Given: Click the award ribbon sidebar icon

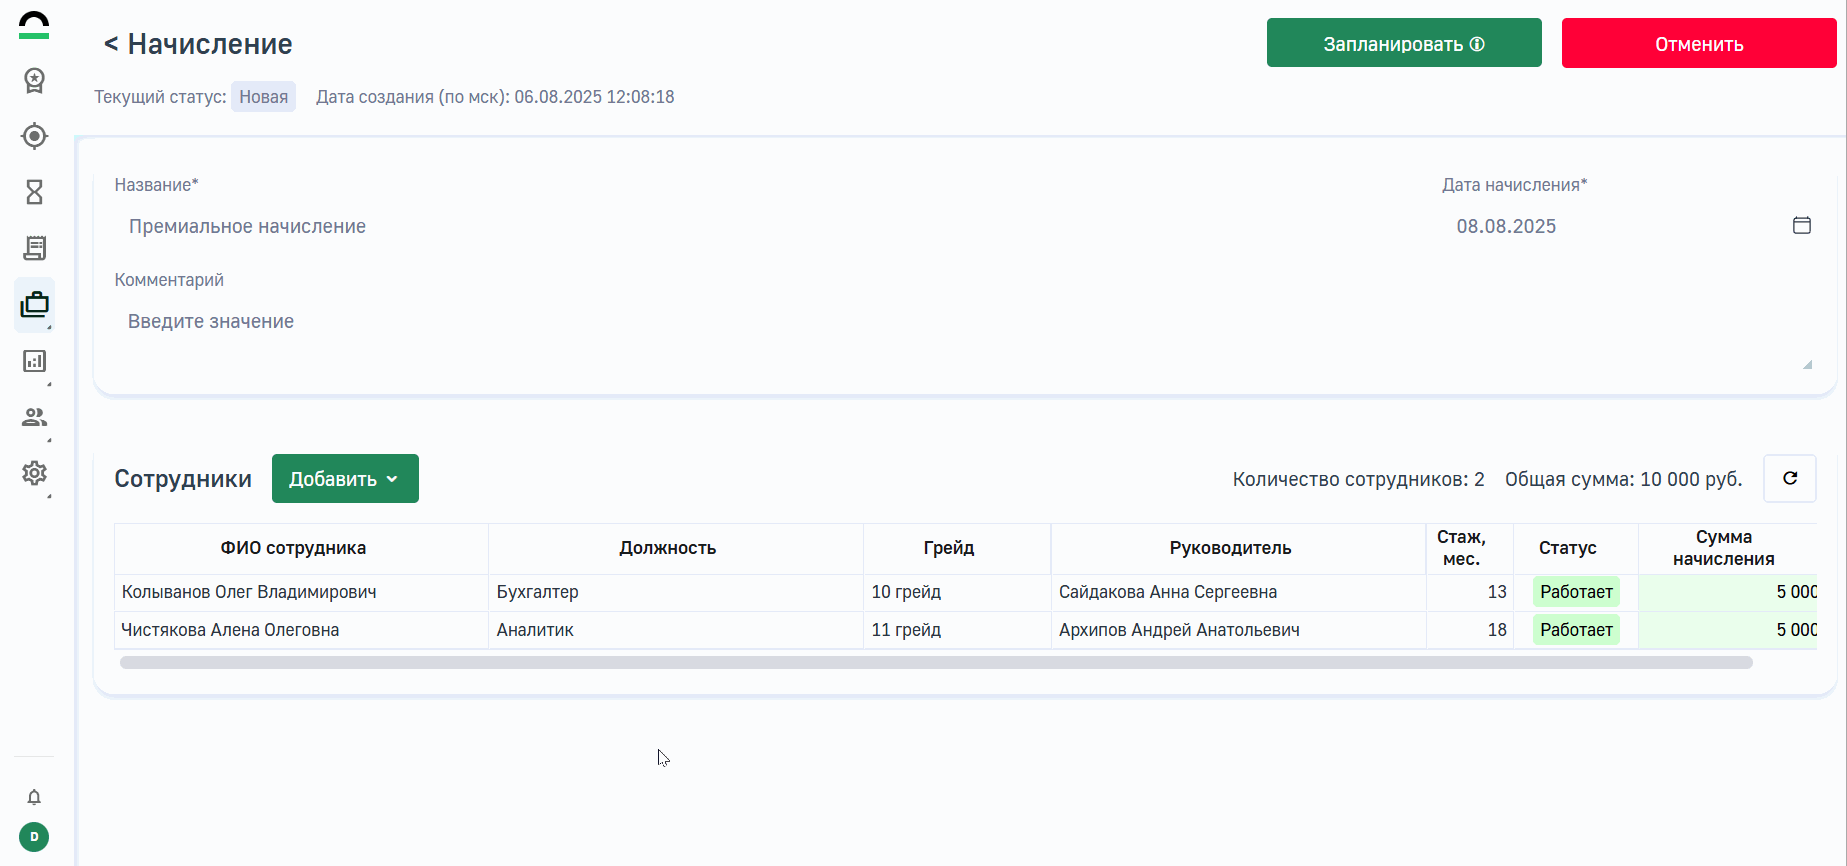Looking at the screenshot, I should 34,81.
